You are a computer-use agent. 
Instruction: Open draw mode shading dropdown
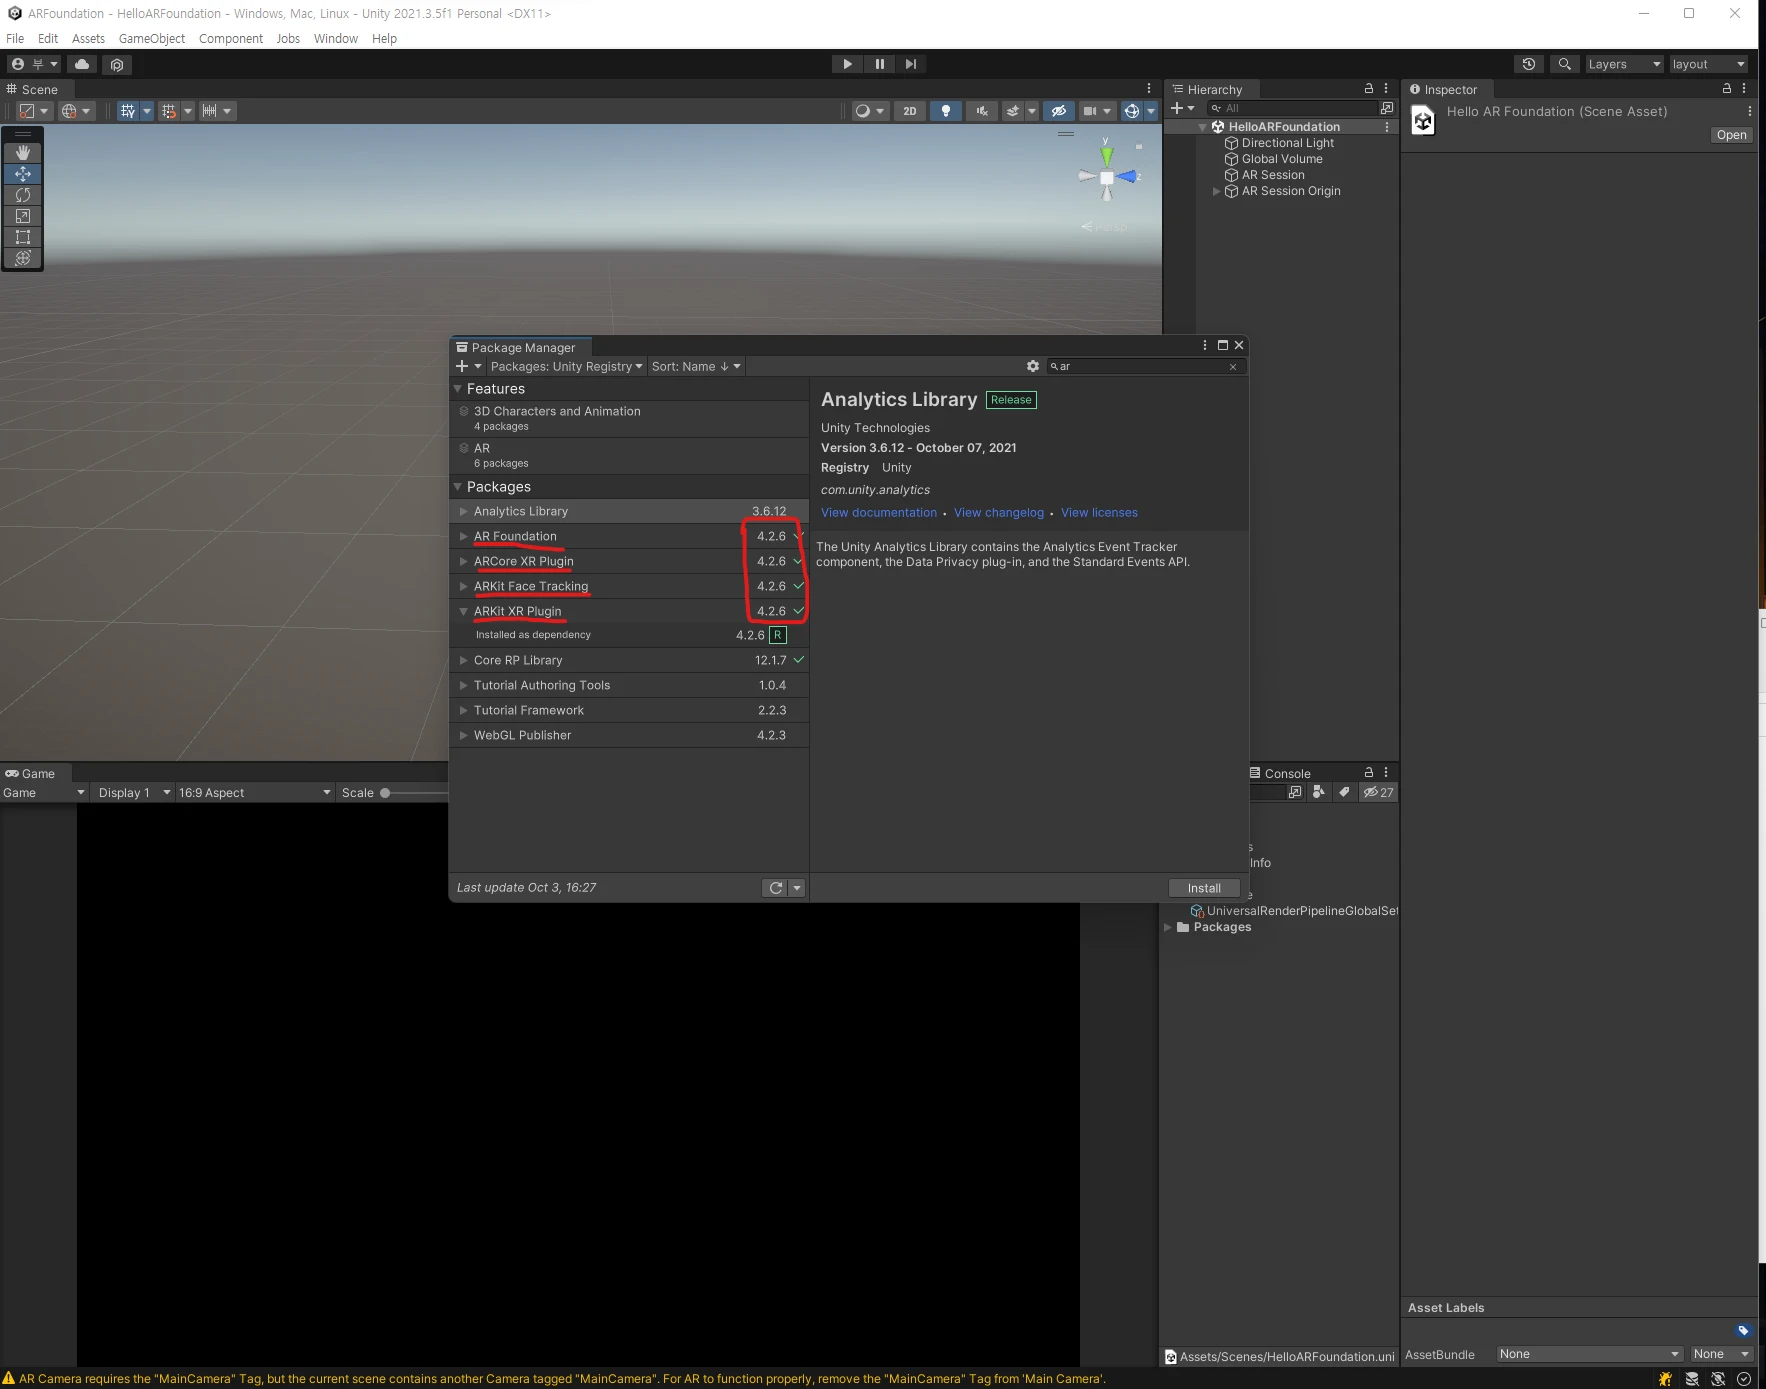point(870,111)
